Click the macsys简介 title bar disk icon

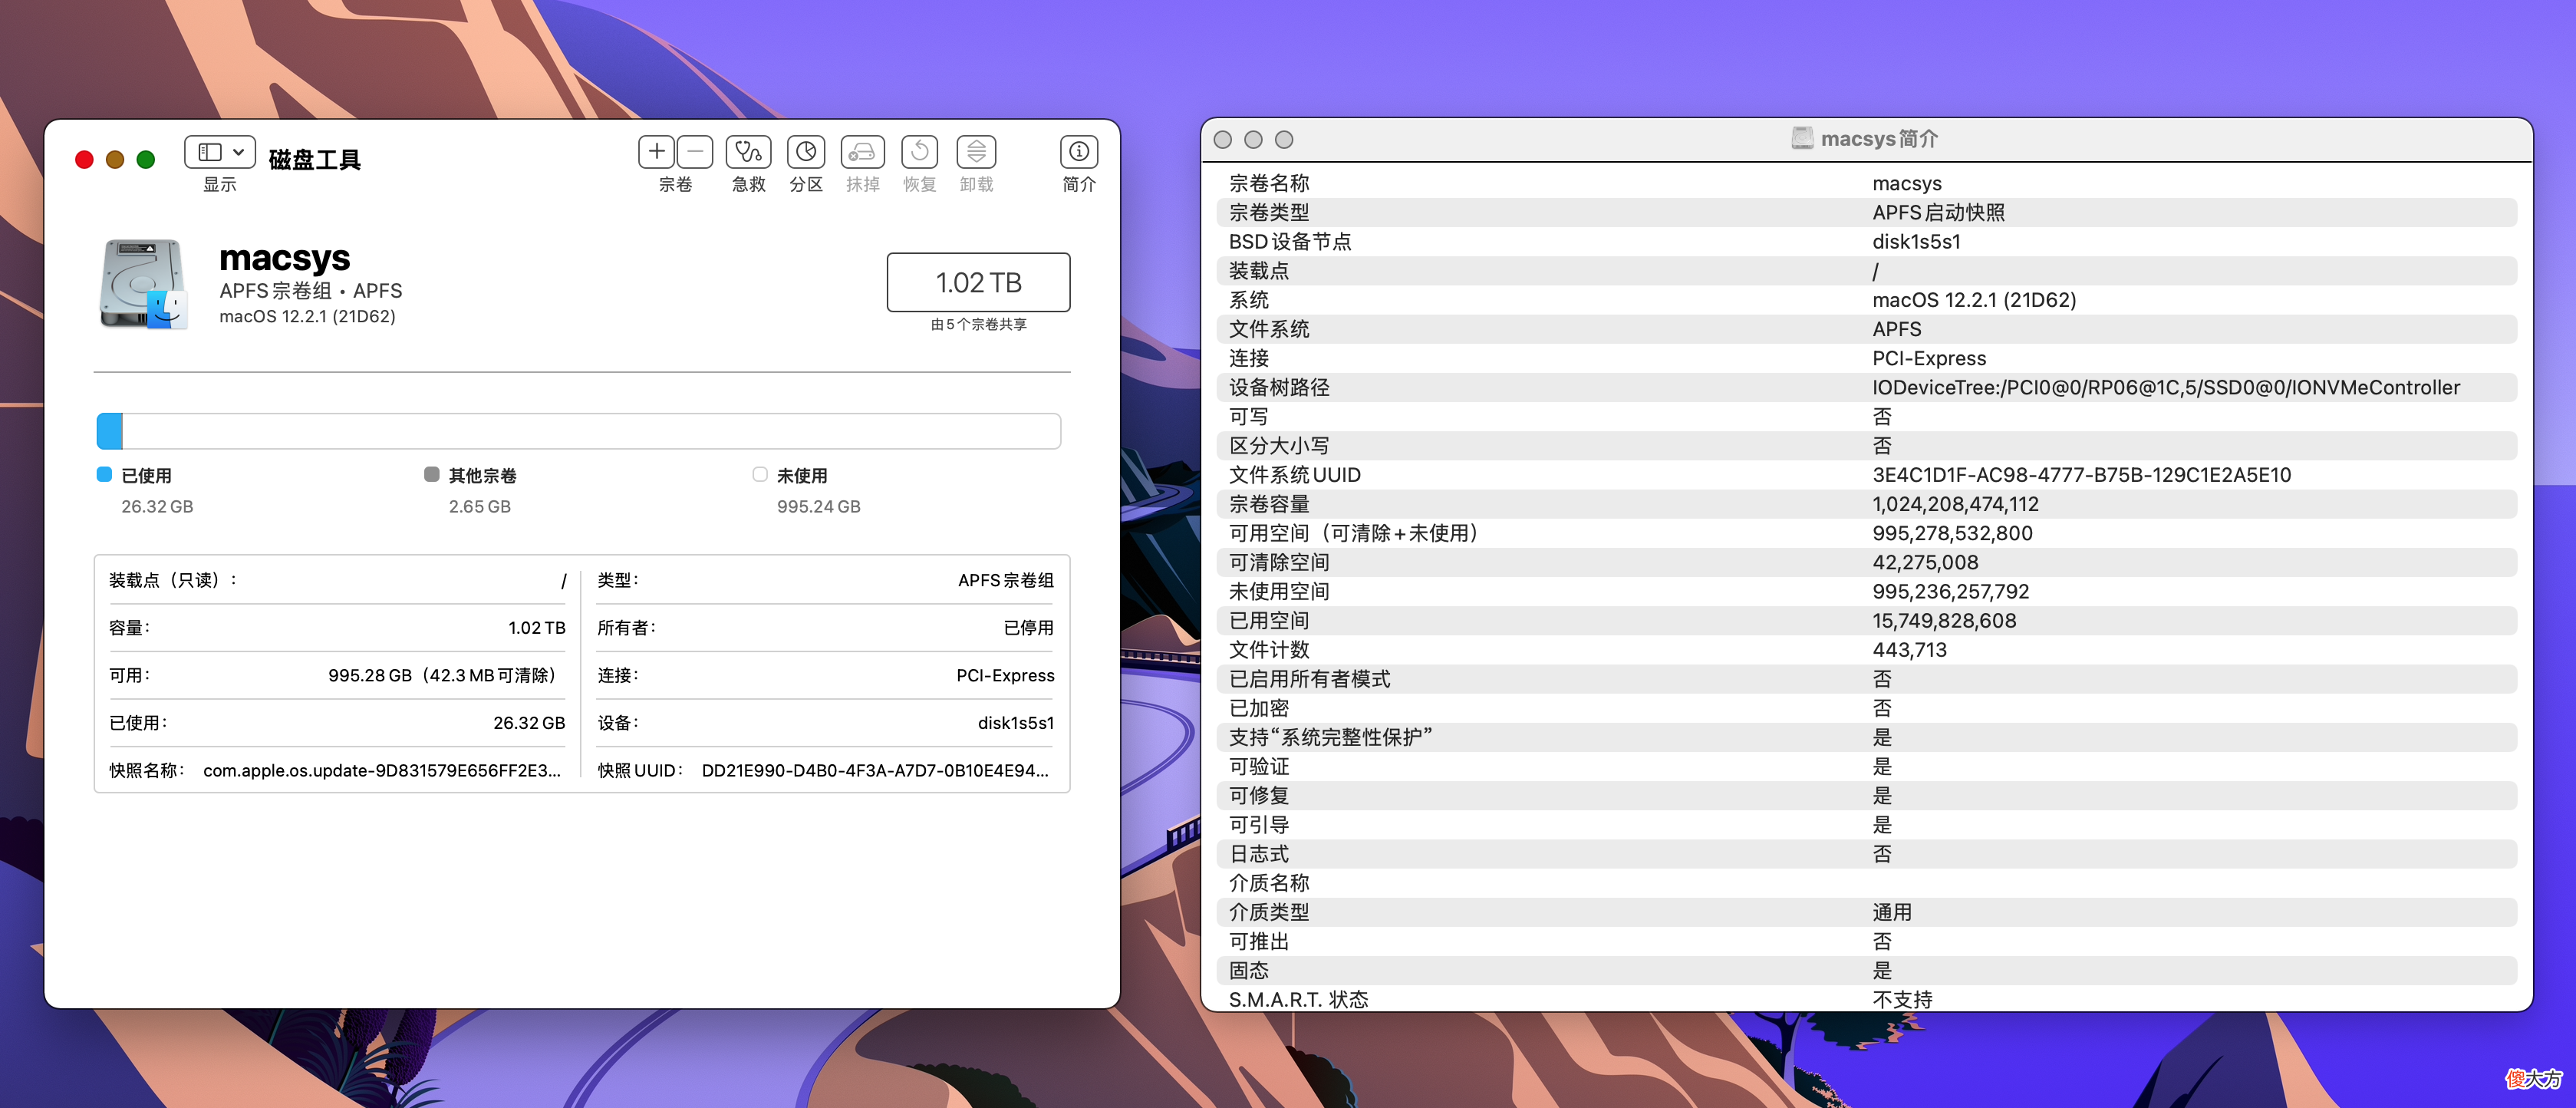pyautogui.click(x=1802, y=139)
